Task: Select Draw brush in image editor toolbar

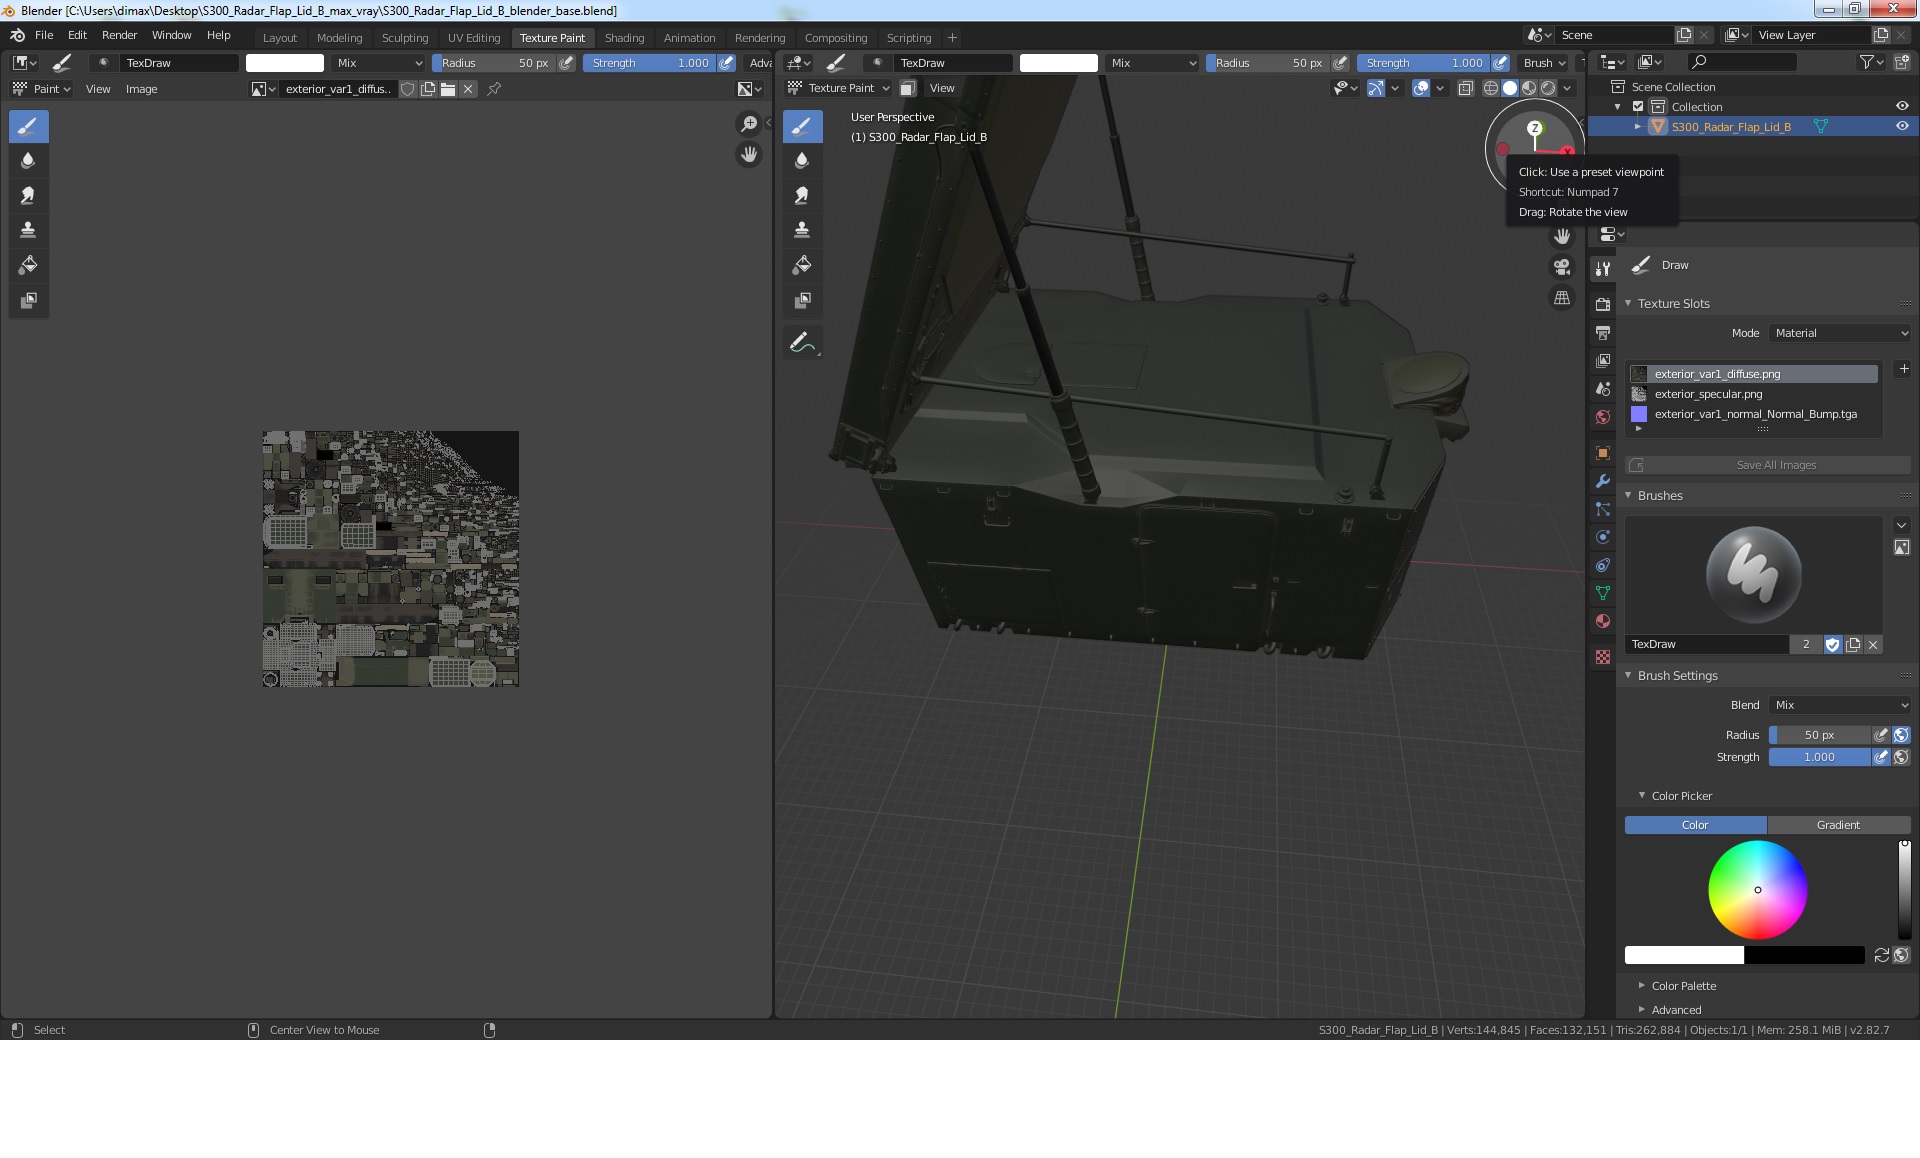Action: [x=28, y=127]
